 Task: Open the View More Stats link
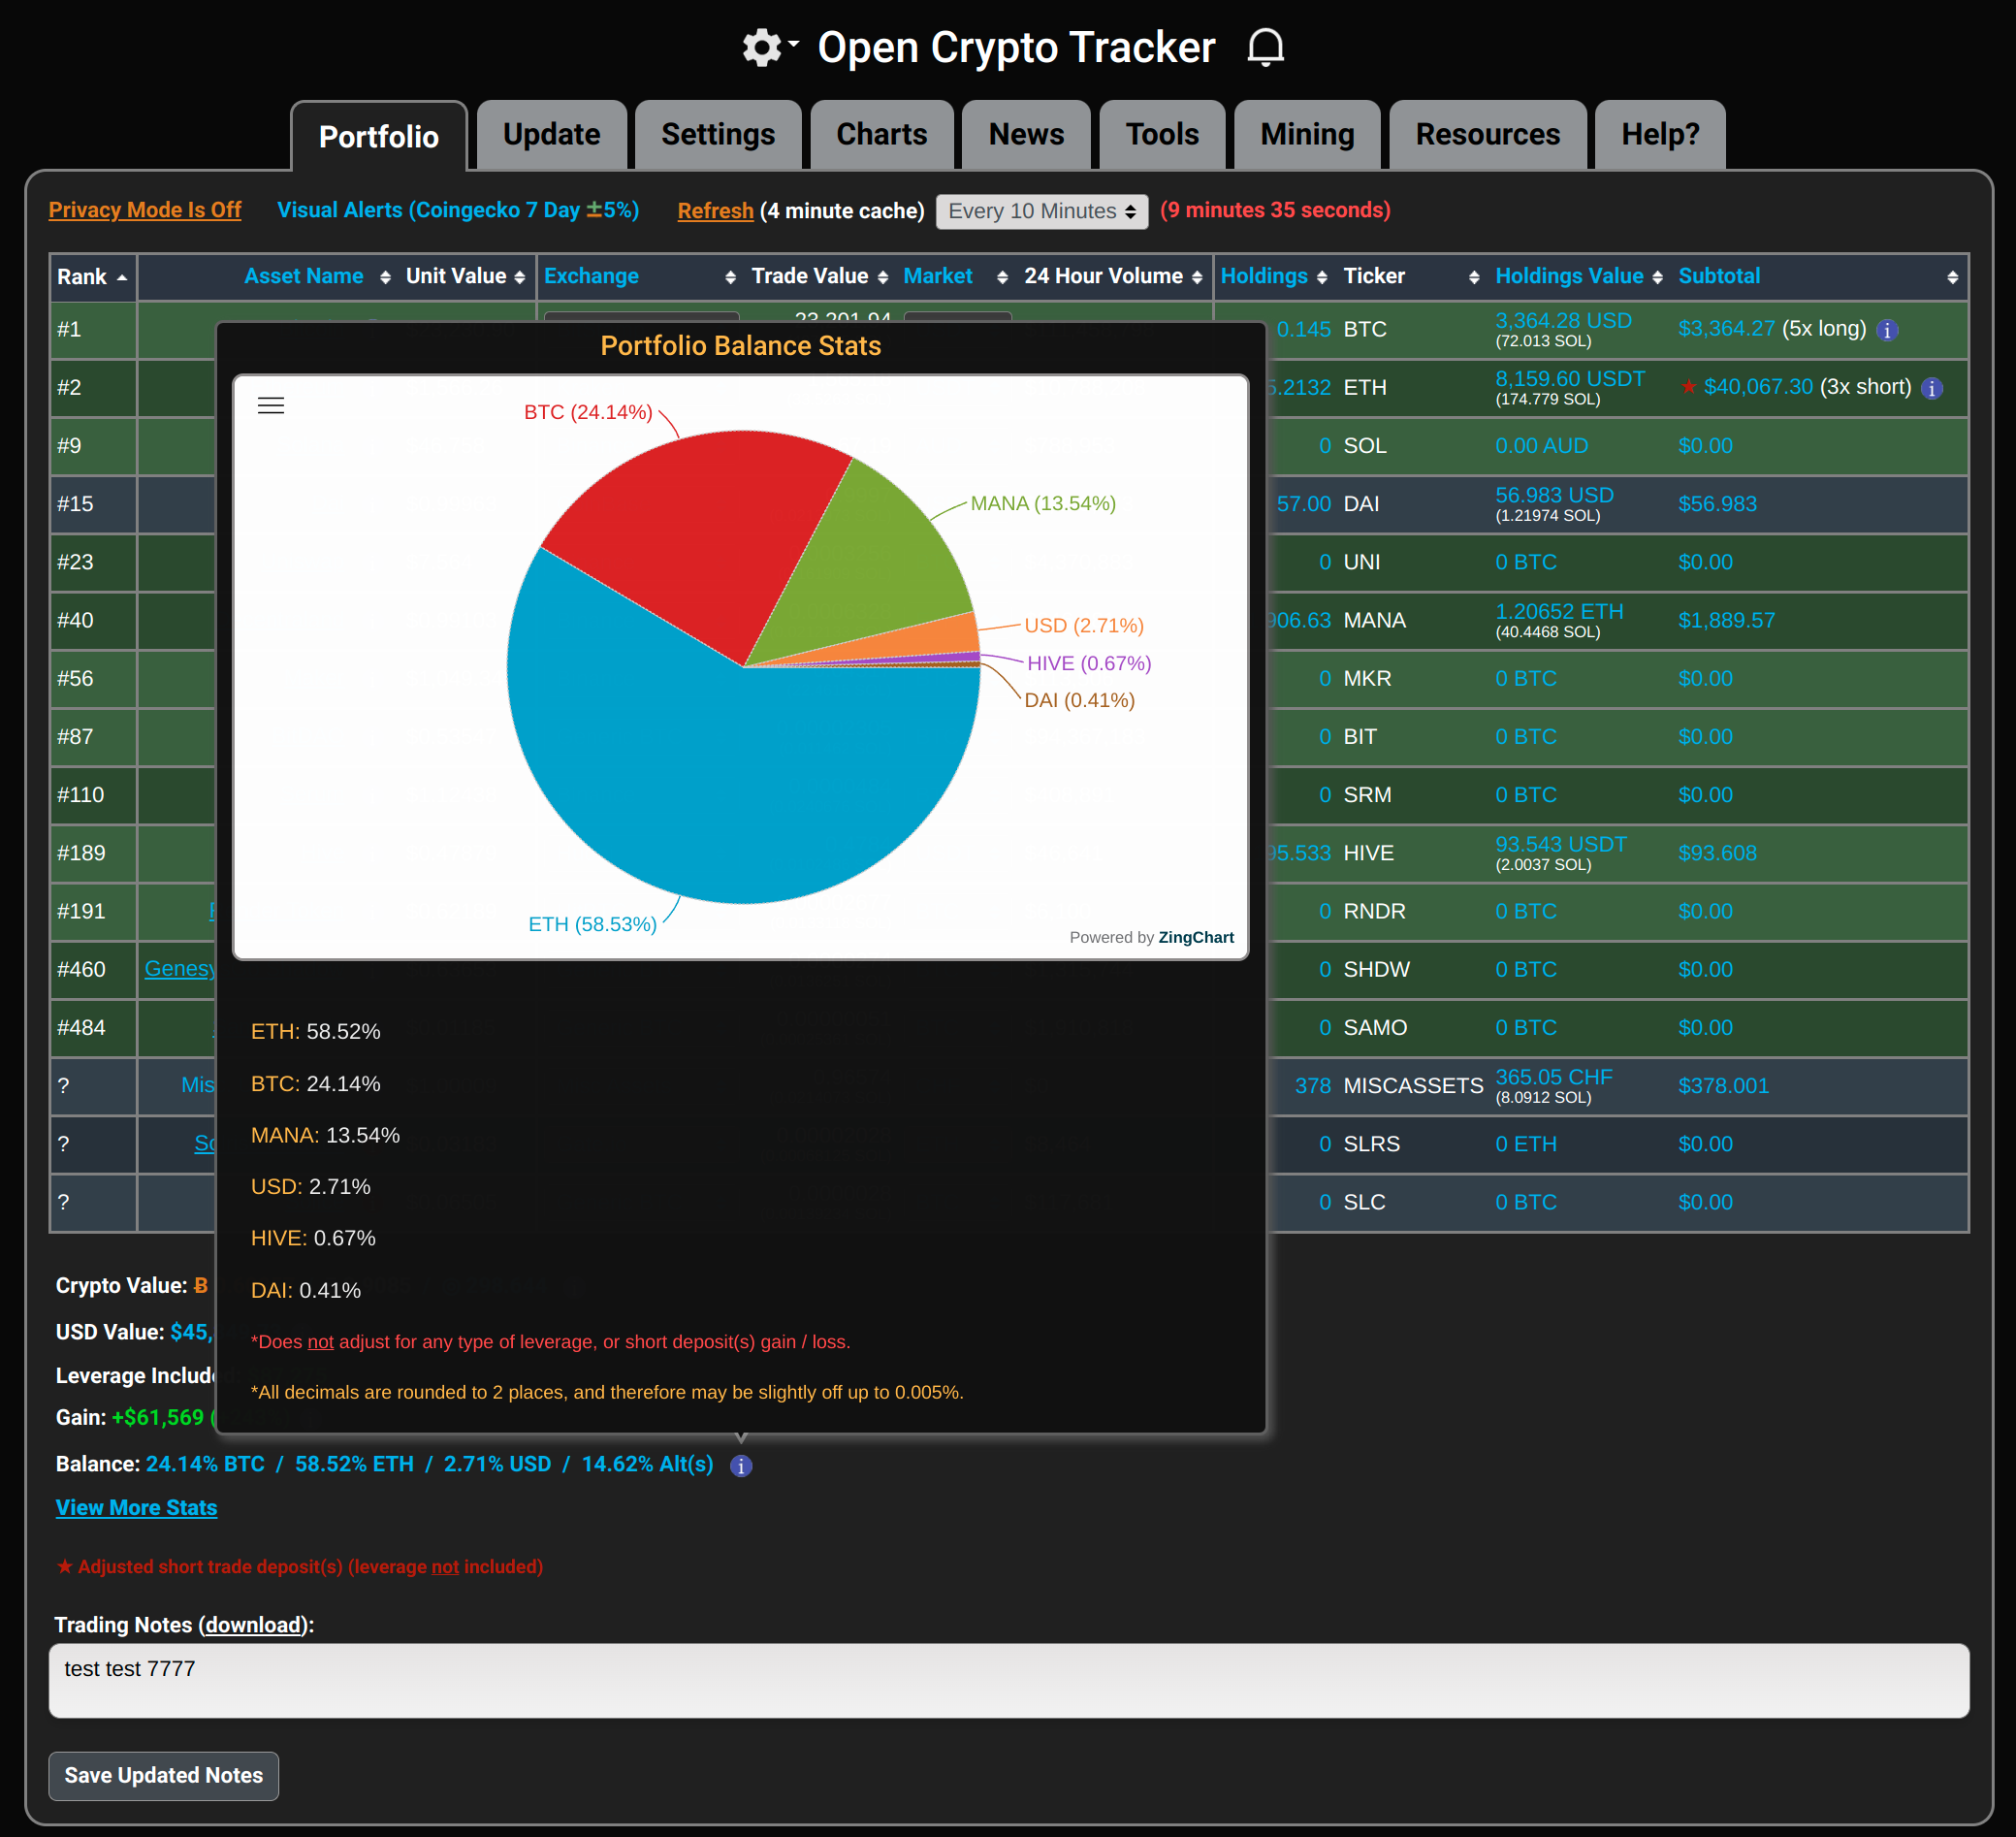pyautogui.click(x=136, y=1508)
